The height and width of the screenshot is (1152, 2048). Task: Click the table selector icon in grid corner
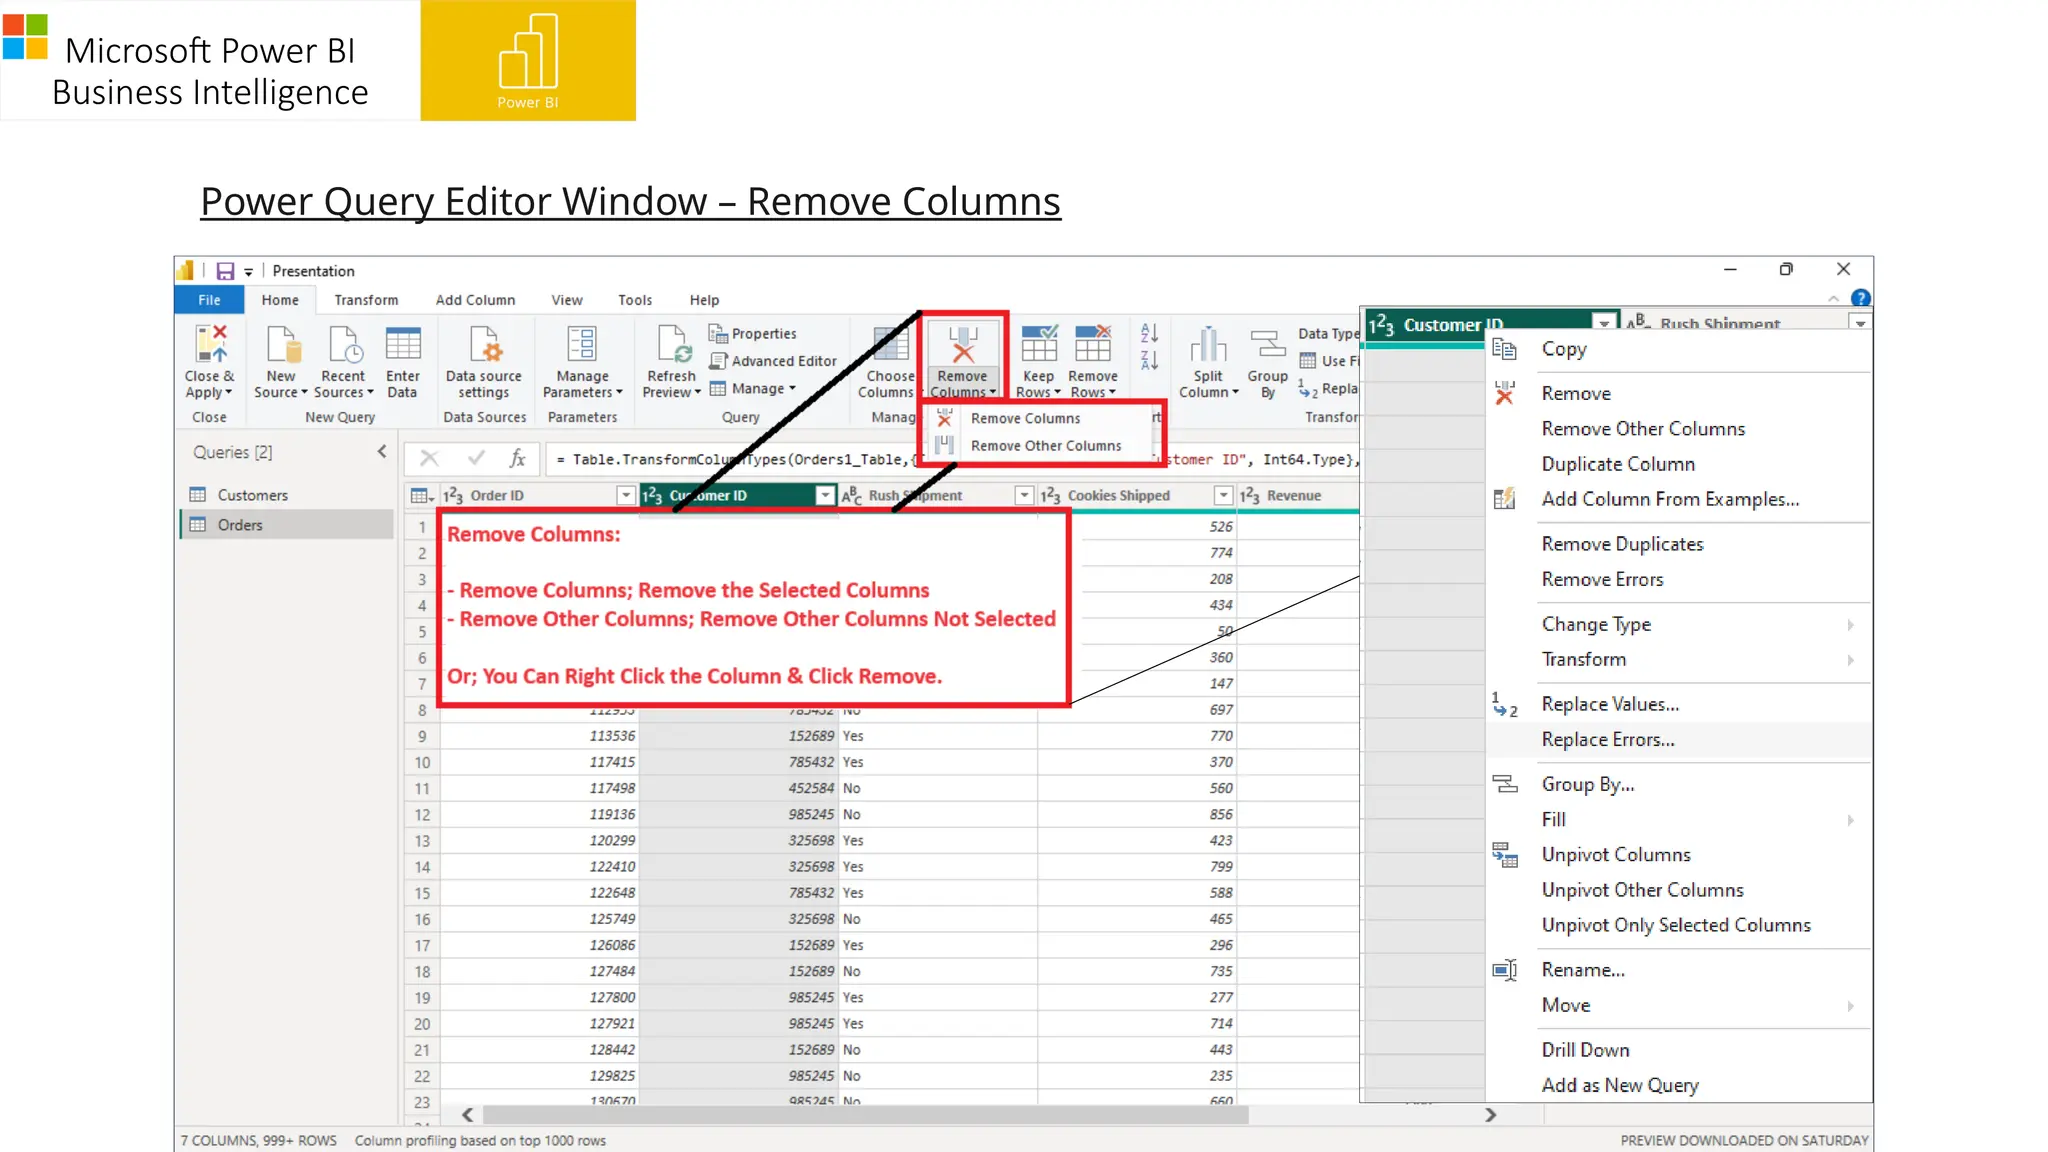[x=421, y=496]
